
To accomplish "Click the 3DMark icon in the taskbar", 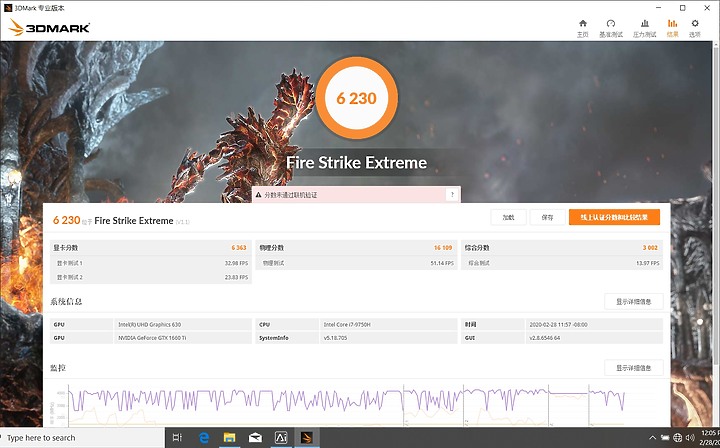I will pos(307,438).
